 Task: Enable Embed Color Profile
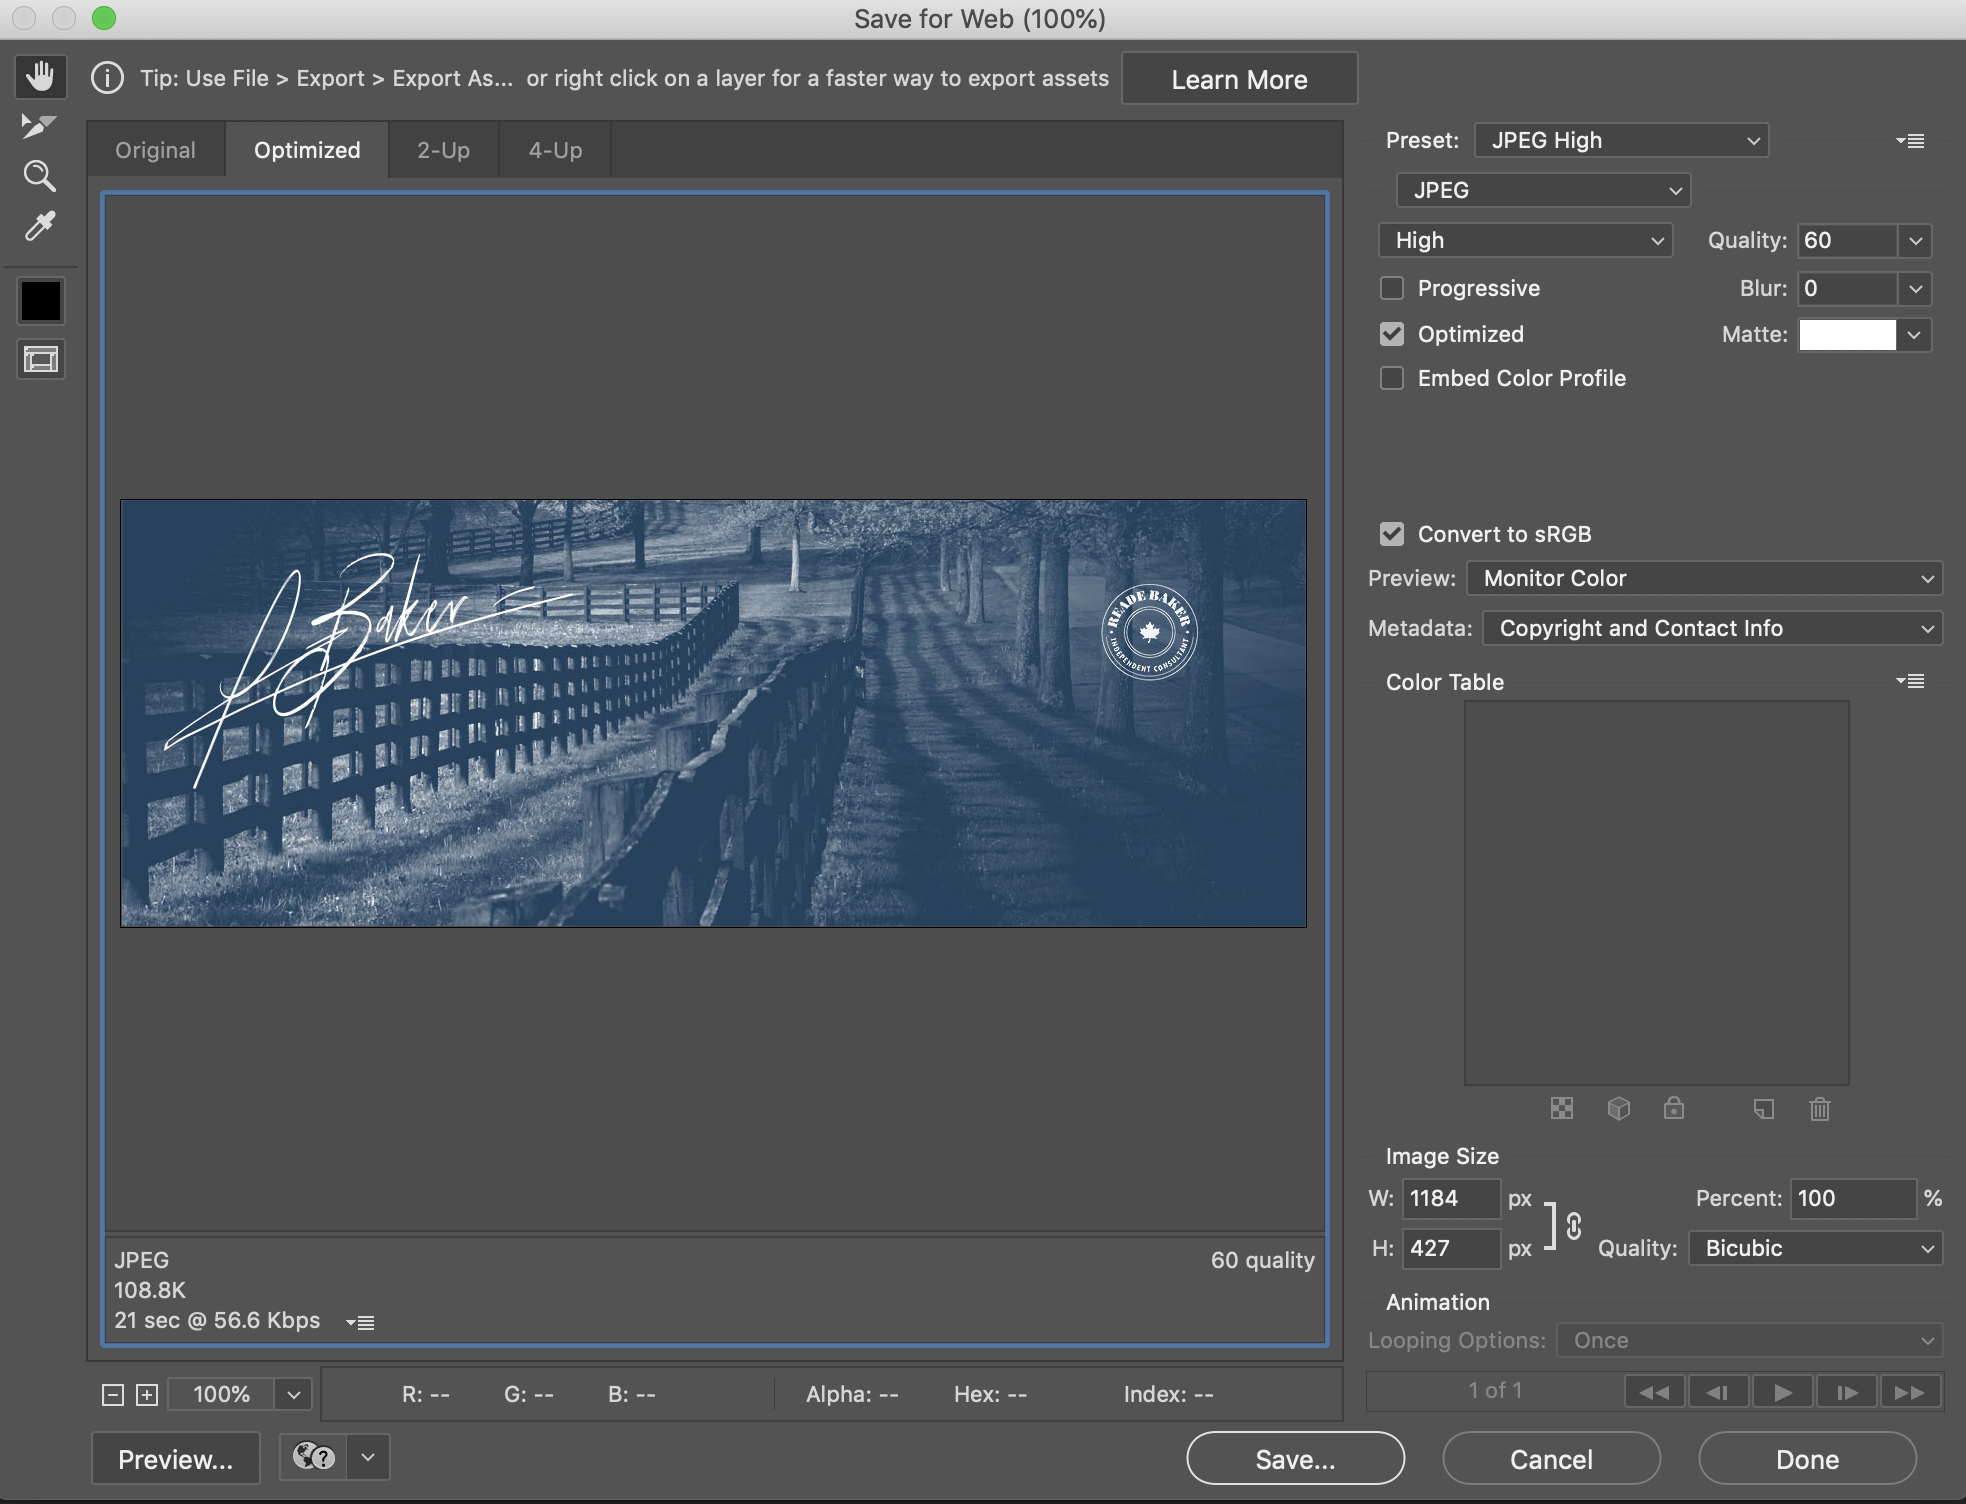[1392, 378]
